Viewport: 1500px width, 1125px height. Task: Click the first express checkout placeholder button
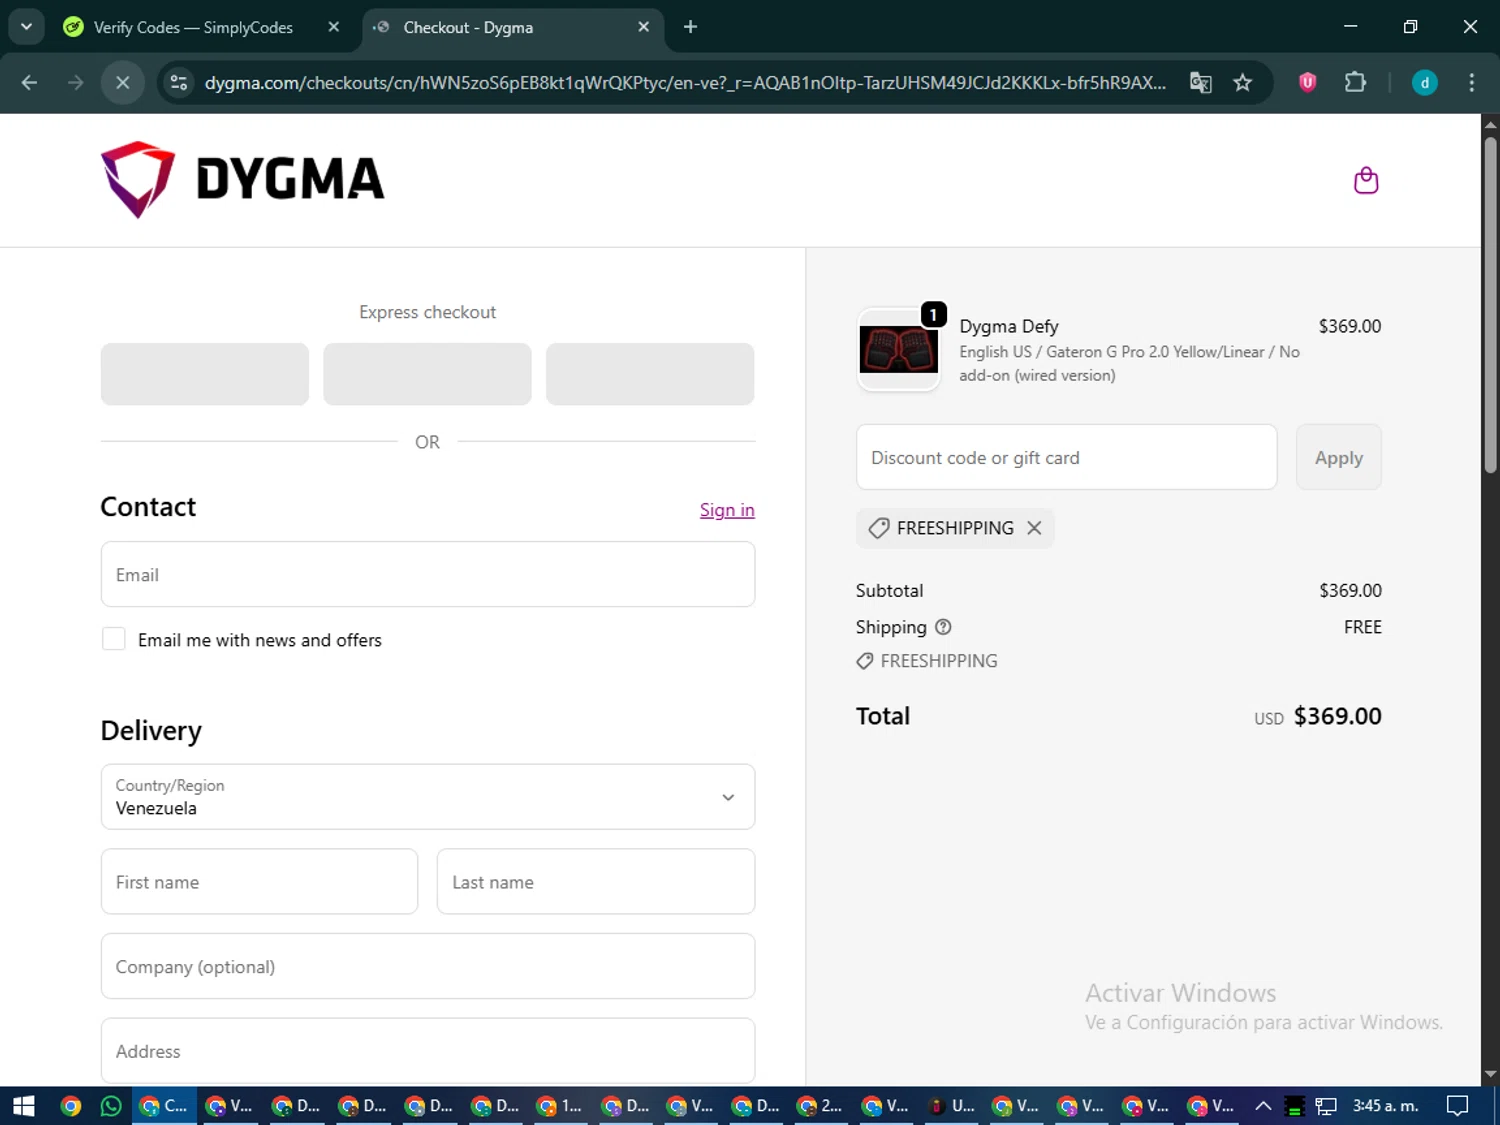coord(205,374)
